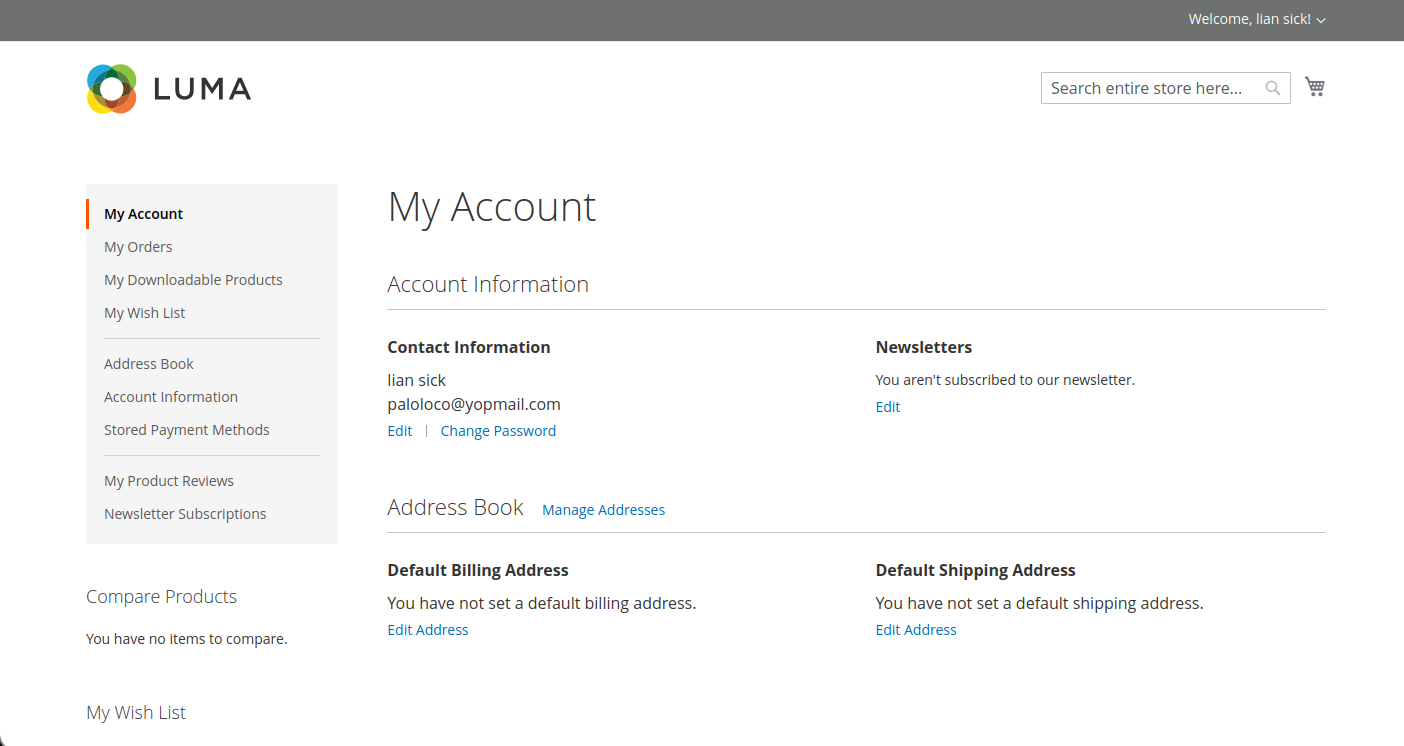
Task: Open the shopping cart icon
Action: (1315, 87)
